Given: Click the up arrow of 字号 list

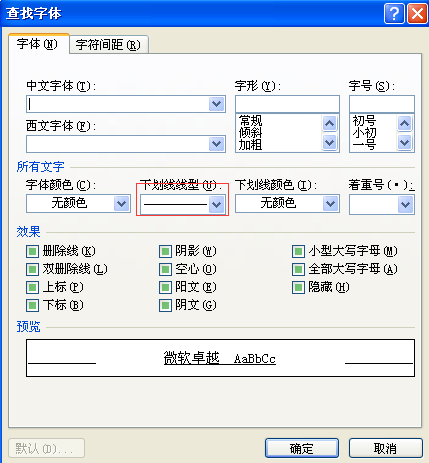Looking at the screenshot, I should 405,124.
